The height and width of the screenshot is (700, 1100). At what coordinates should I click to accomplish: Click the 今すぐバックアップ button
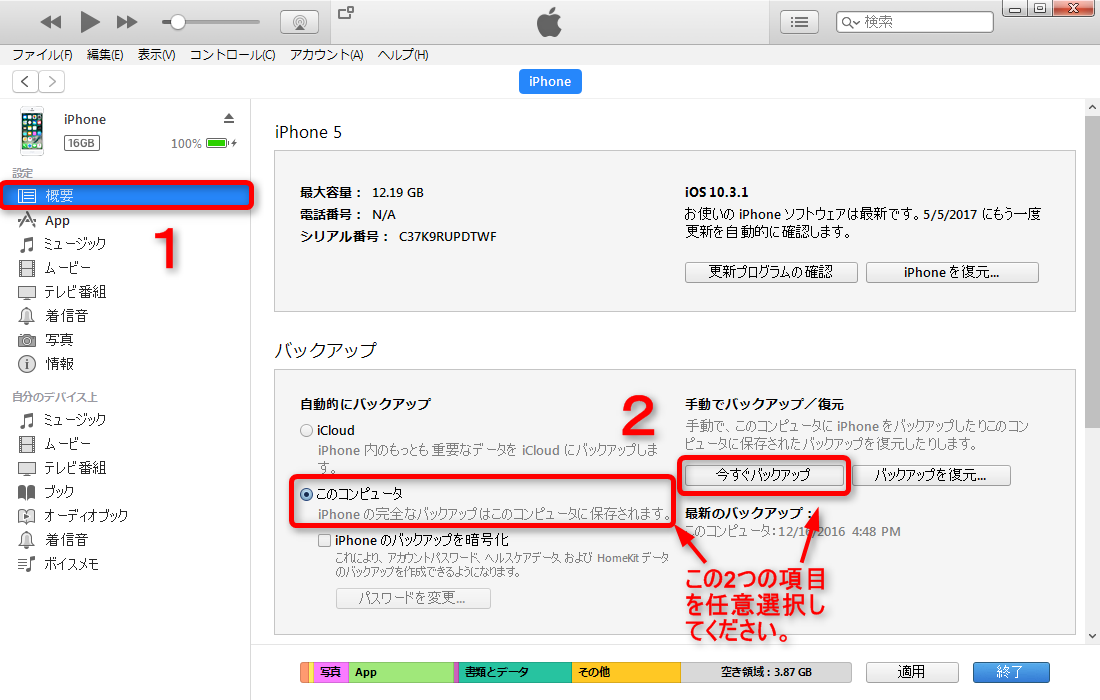click(764, 475)
